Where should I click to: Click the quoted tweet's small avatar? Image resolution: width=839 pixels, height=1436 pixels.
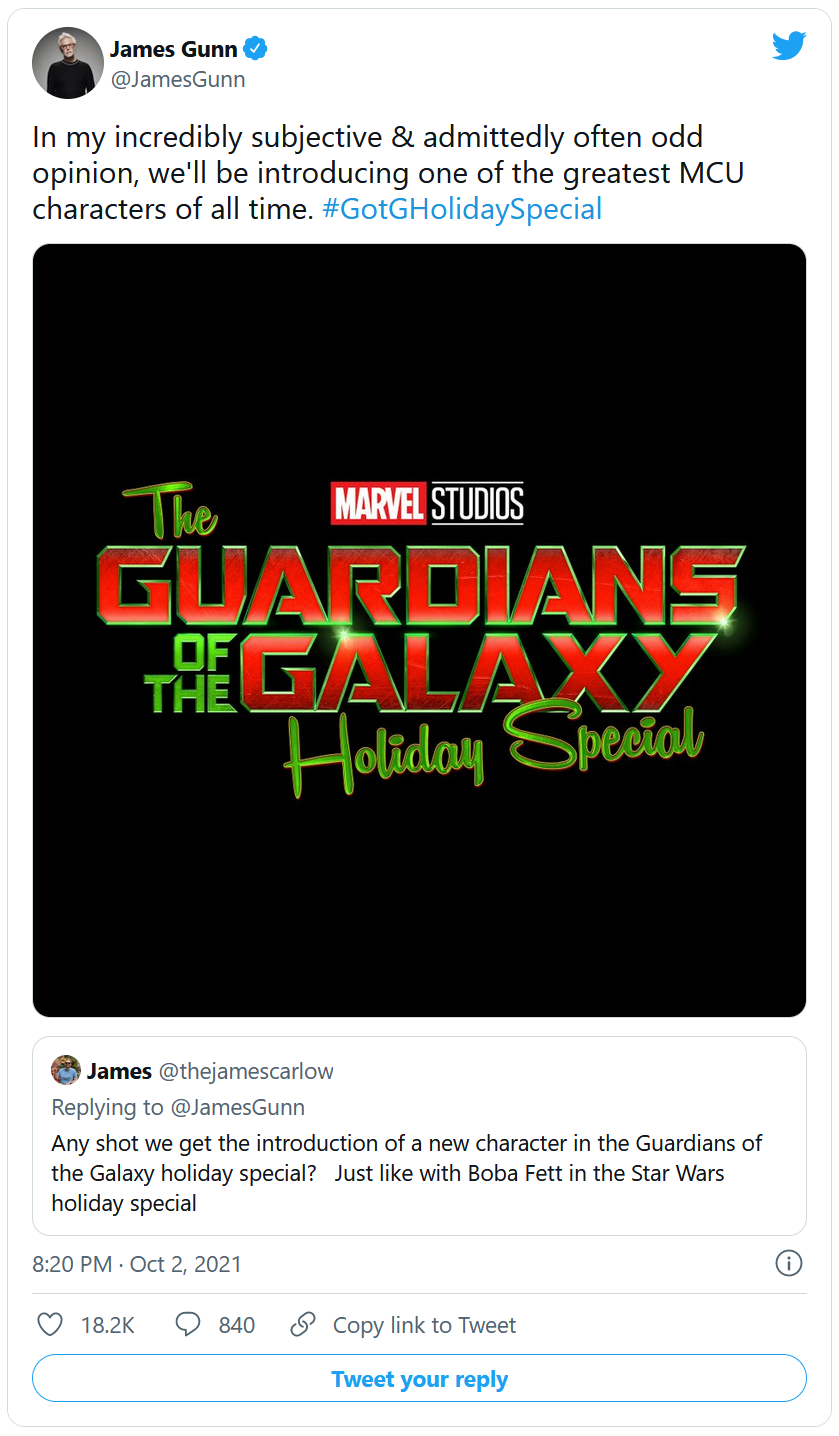coord(66,1071)
